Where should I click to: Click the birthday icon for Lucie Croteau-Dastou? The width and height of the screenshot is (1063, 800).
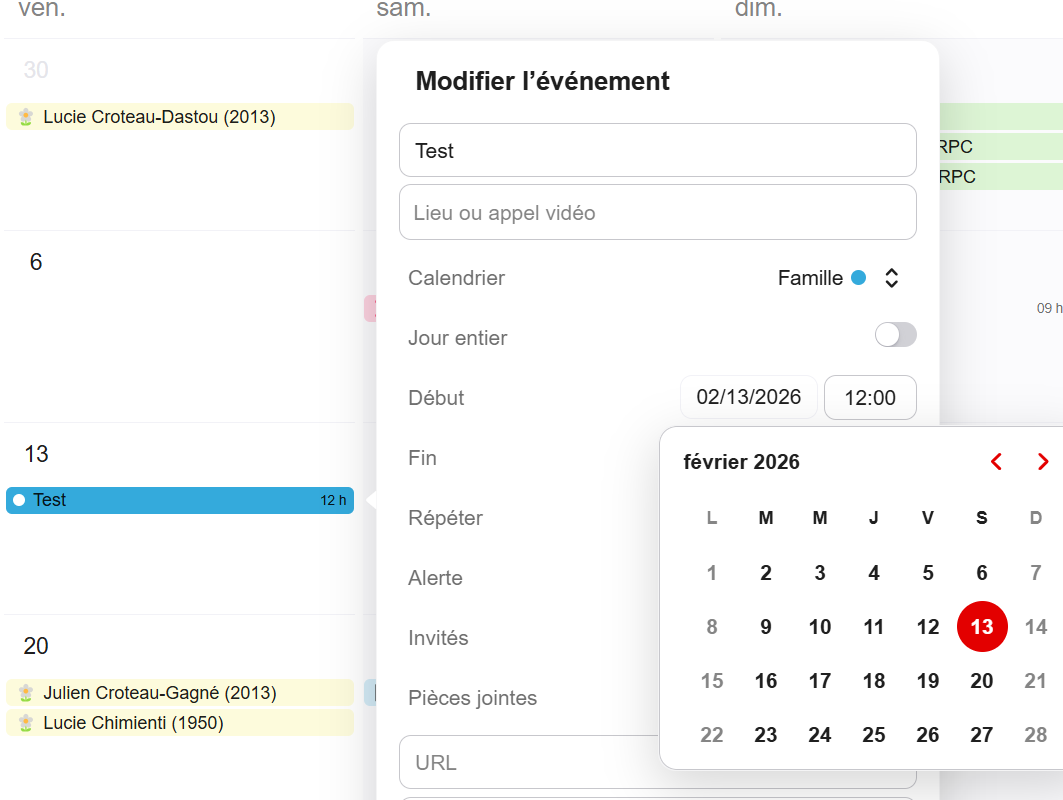(x=26, y=117)
